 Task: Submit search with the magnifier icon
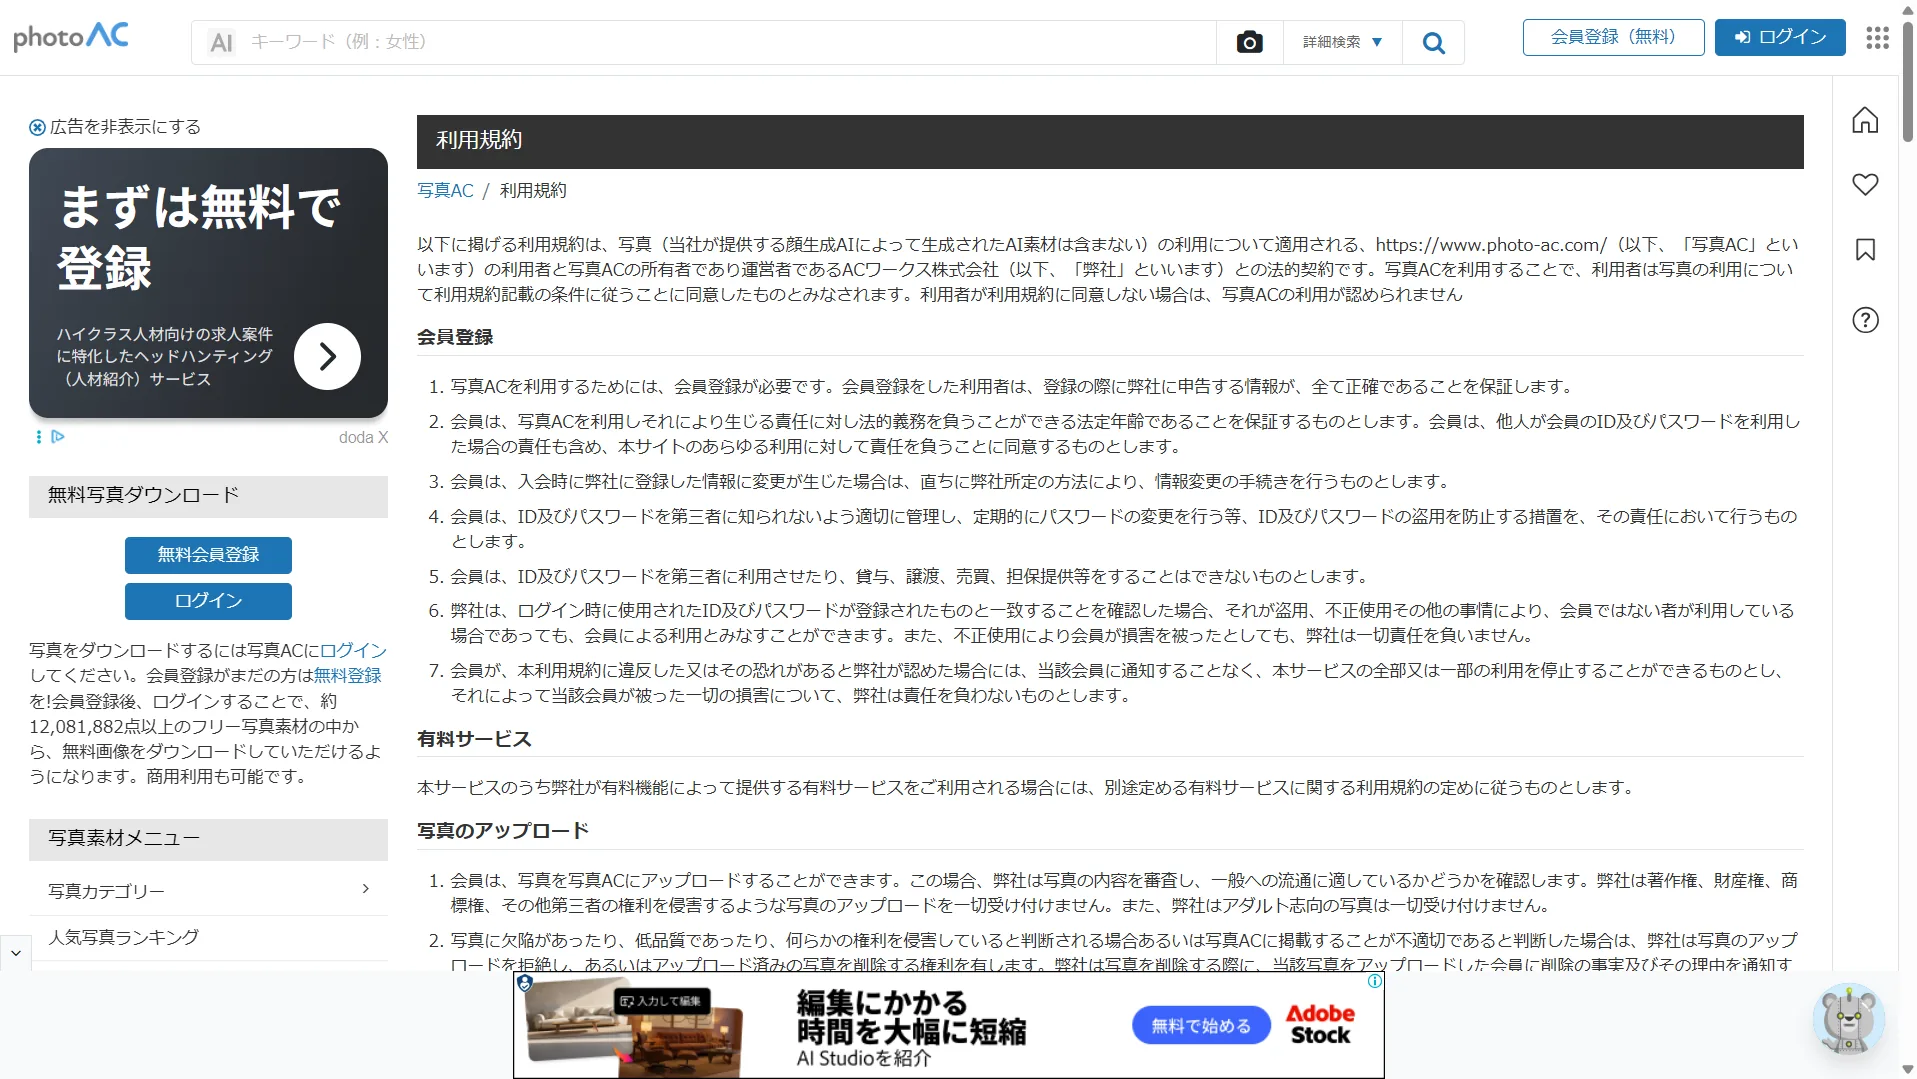click(1433, 42)
